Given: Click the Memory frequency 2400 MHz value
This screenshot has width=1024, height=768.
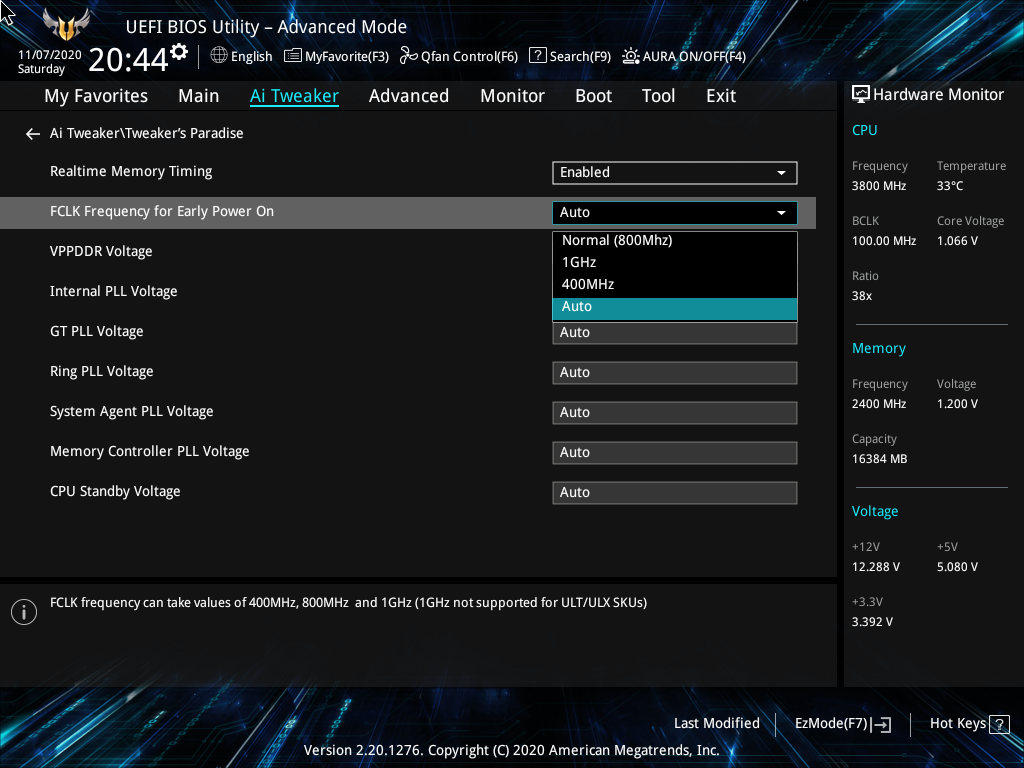Looking at the screenshot, I should point(879,404).
